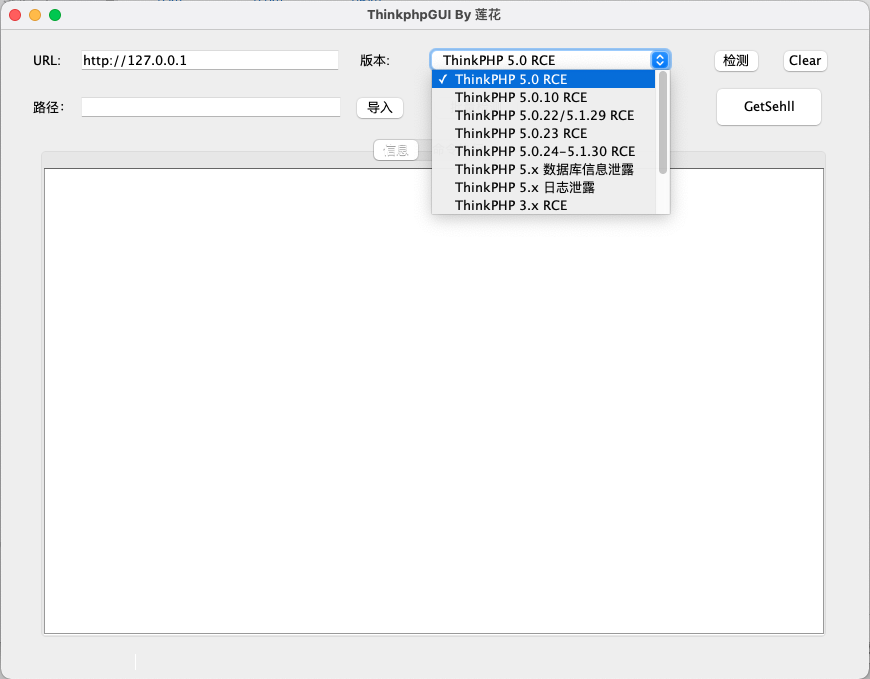Switch to the 信息 tab
This screenshot has height=679, width=870.
[x=396, y=150]
